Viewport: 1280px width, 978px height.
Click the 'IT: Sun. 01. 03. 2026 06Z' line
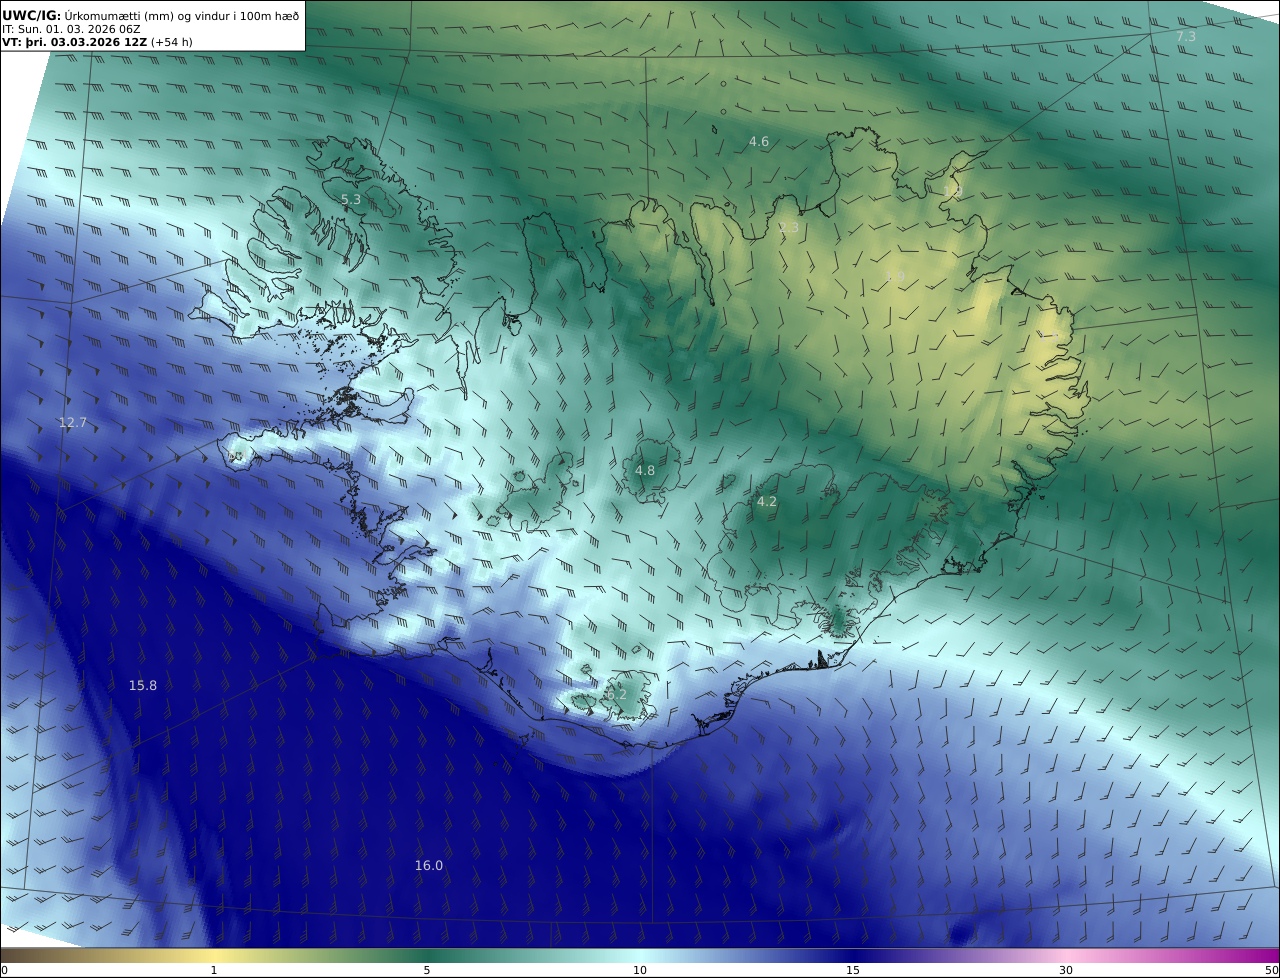pyautogui.click(x=71, y=29)
